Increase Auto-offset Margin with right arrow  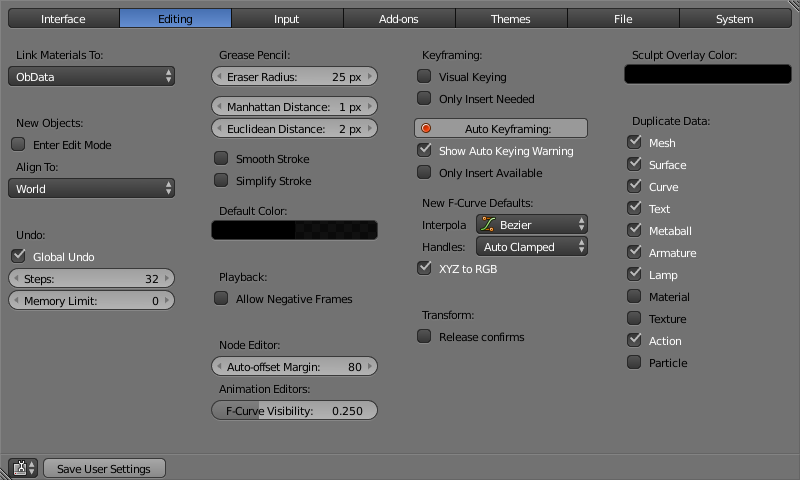coord(371,367)
